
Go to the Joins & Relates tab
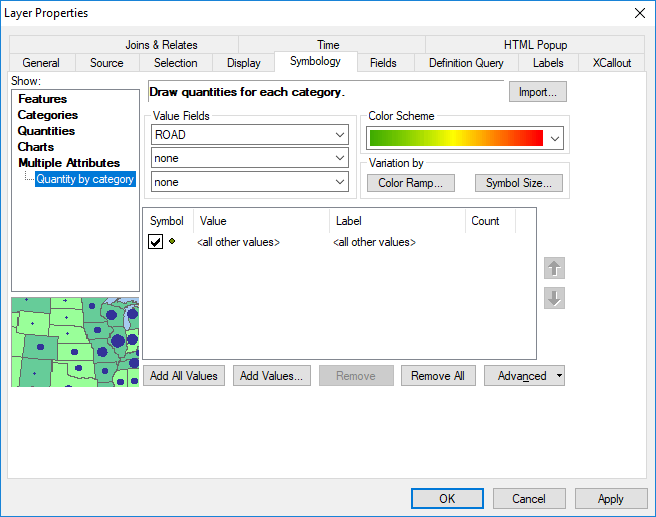click(x=161, y=45)
